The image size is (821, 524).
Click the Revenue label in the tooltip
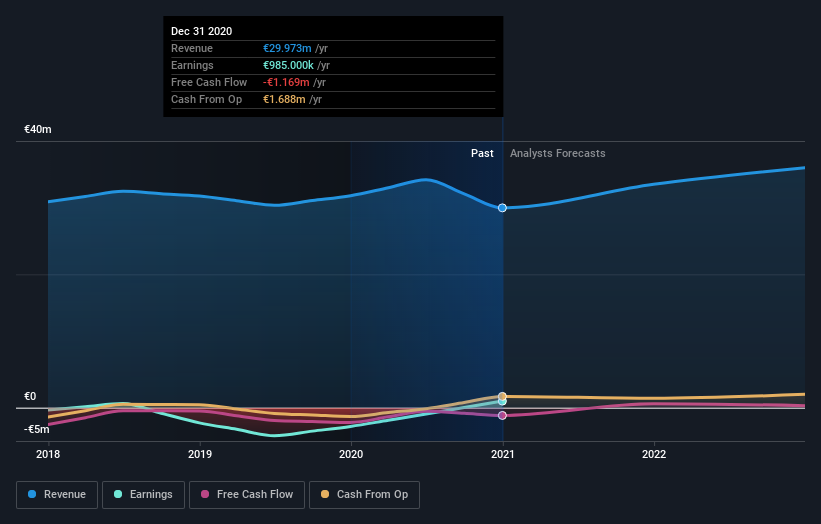click(192, 48)
